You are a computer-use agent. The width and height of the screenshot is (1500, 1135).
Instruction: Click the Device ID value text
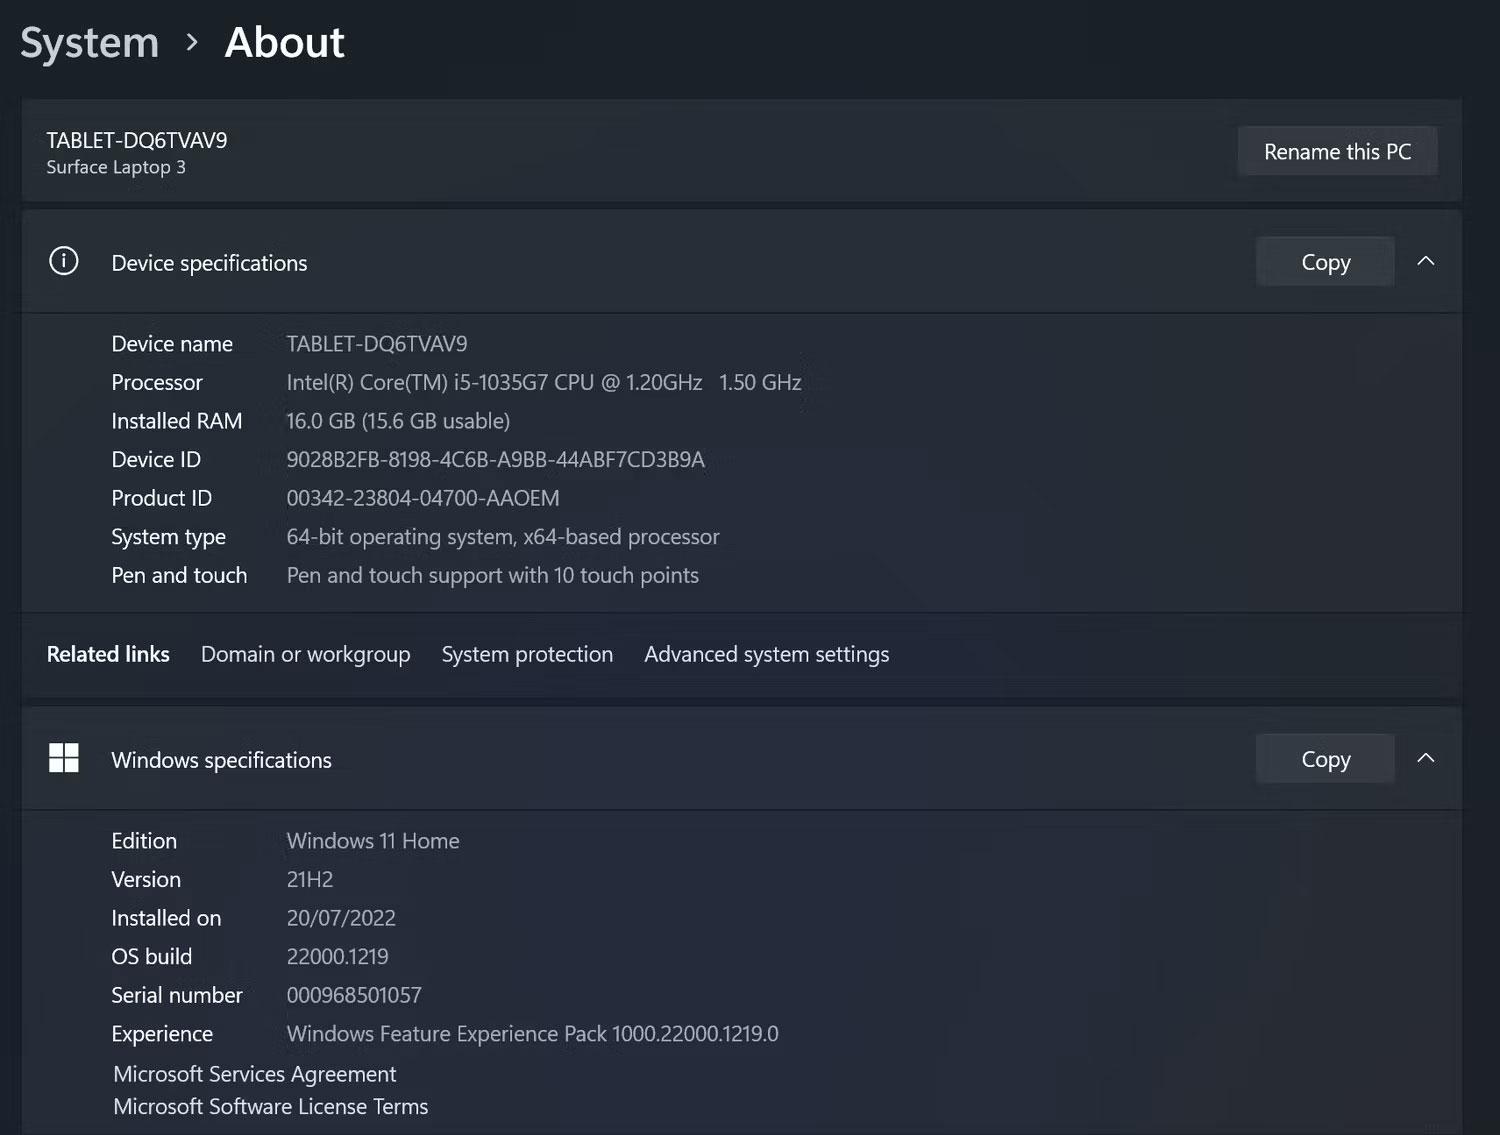(x=495, y=460)
